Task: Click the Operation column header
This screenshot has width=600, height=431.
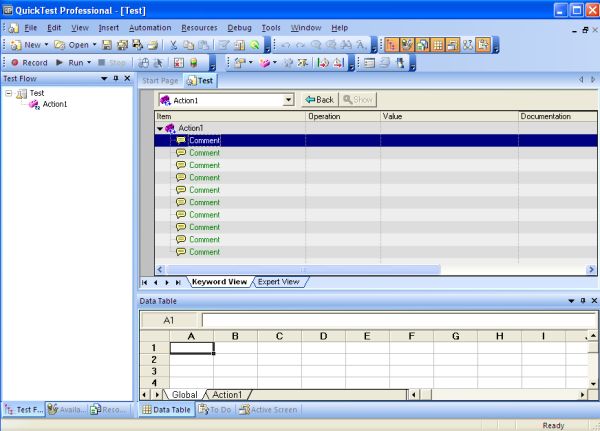Action: coord(343,116)
